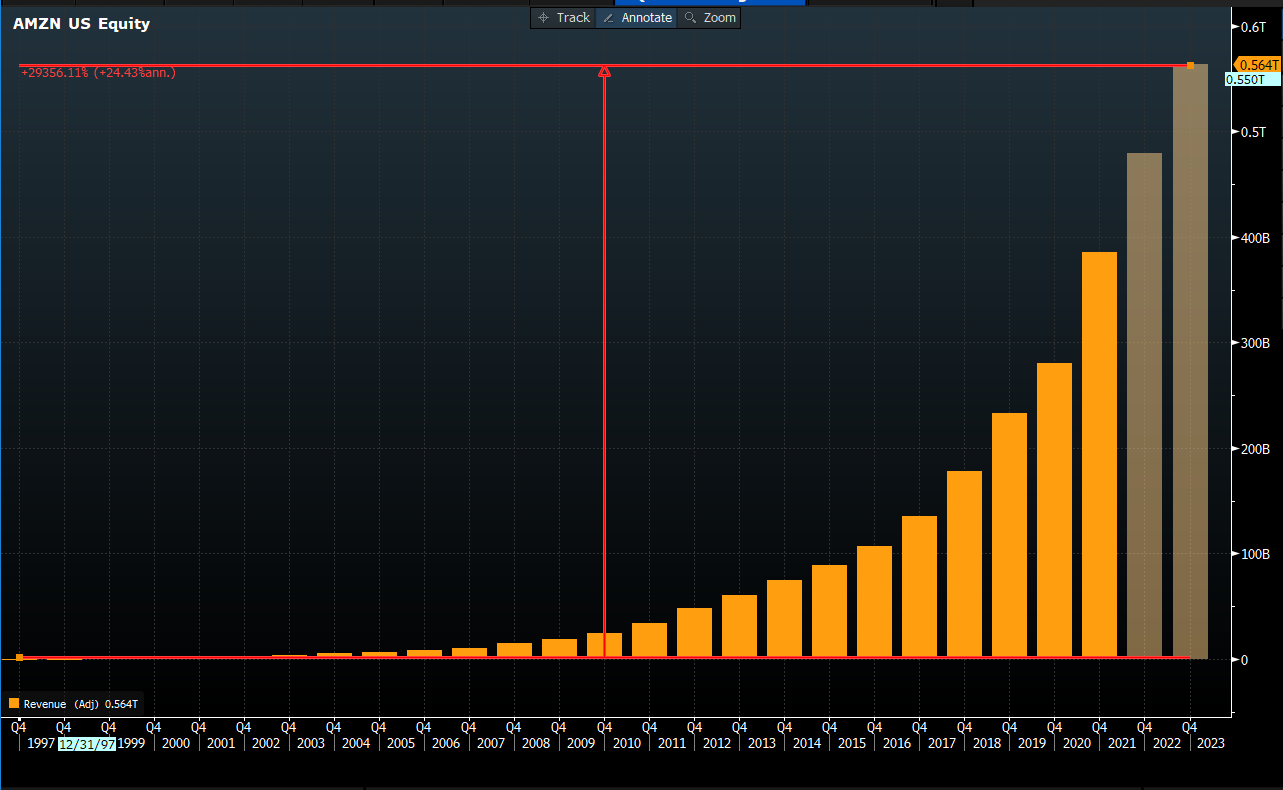Select the highlighted 12/31/97 date label
Image resolution: width=1283 pixels, height=790 pixels.
click(87, 744)
